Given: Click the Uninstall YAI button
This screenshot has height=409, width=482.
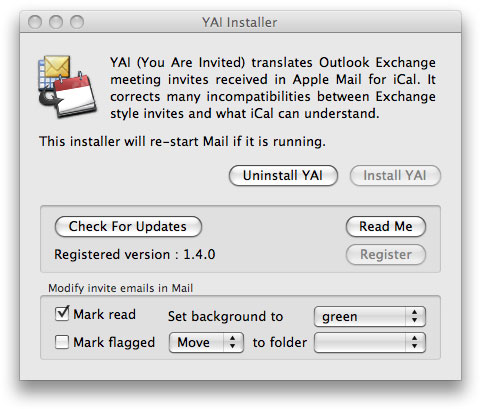Looking at the screenshot, I should pyautogui.click(x=283, y=175).
